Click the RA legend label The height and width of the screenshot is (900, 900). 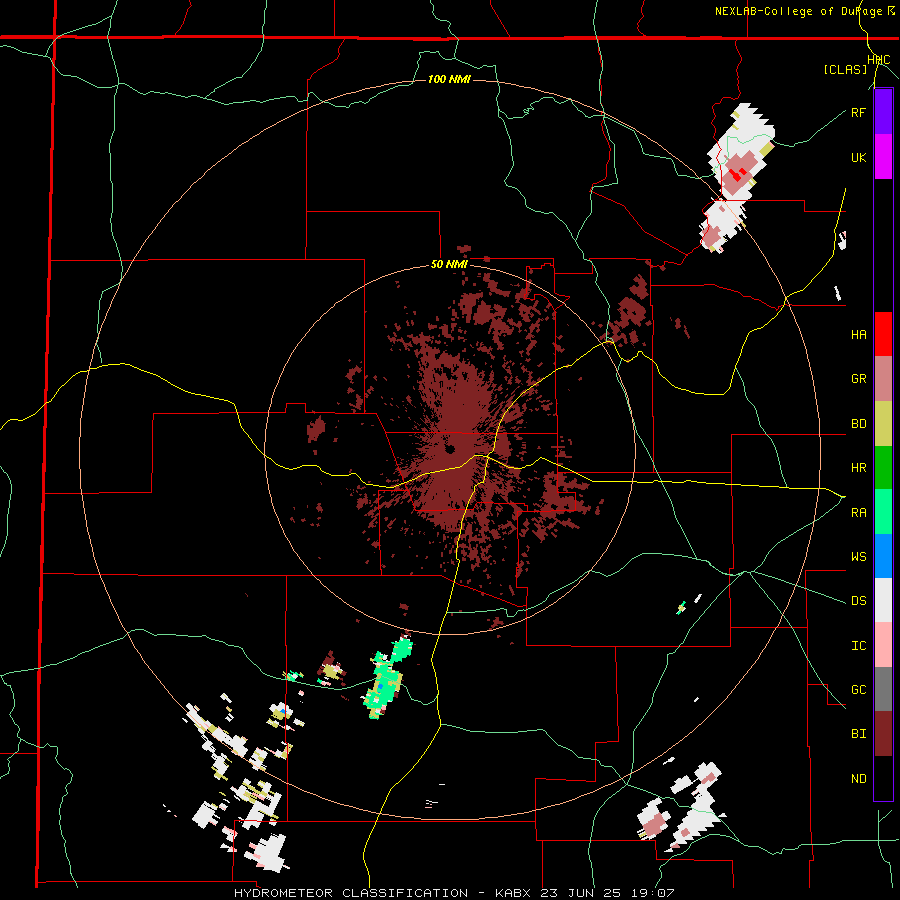[858, 513]
